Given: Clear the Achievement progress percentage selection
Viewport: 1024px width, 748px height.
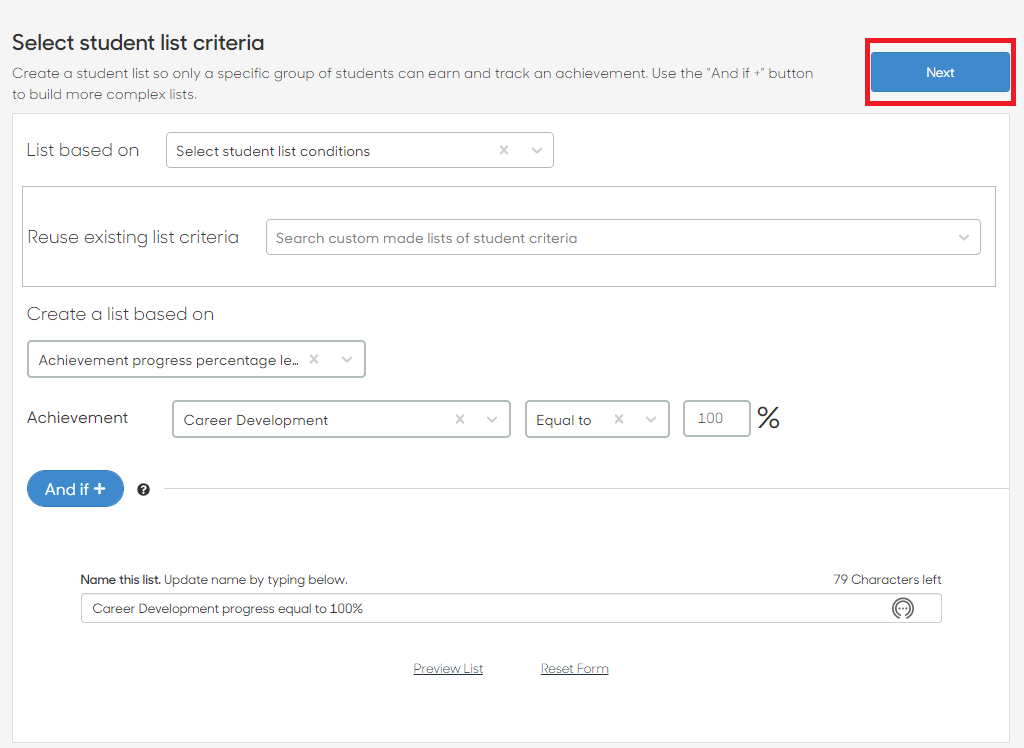Looking at the screenshot, I should point(314,359).
